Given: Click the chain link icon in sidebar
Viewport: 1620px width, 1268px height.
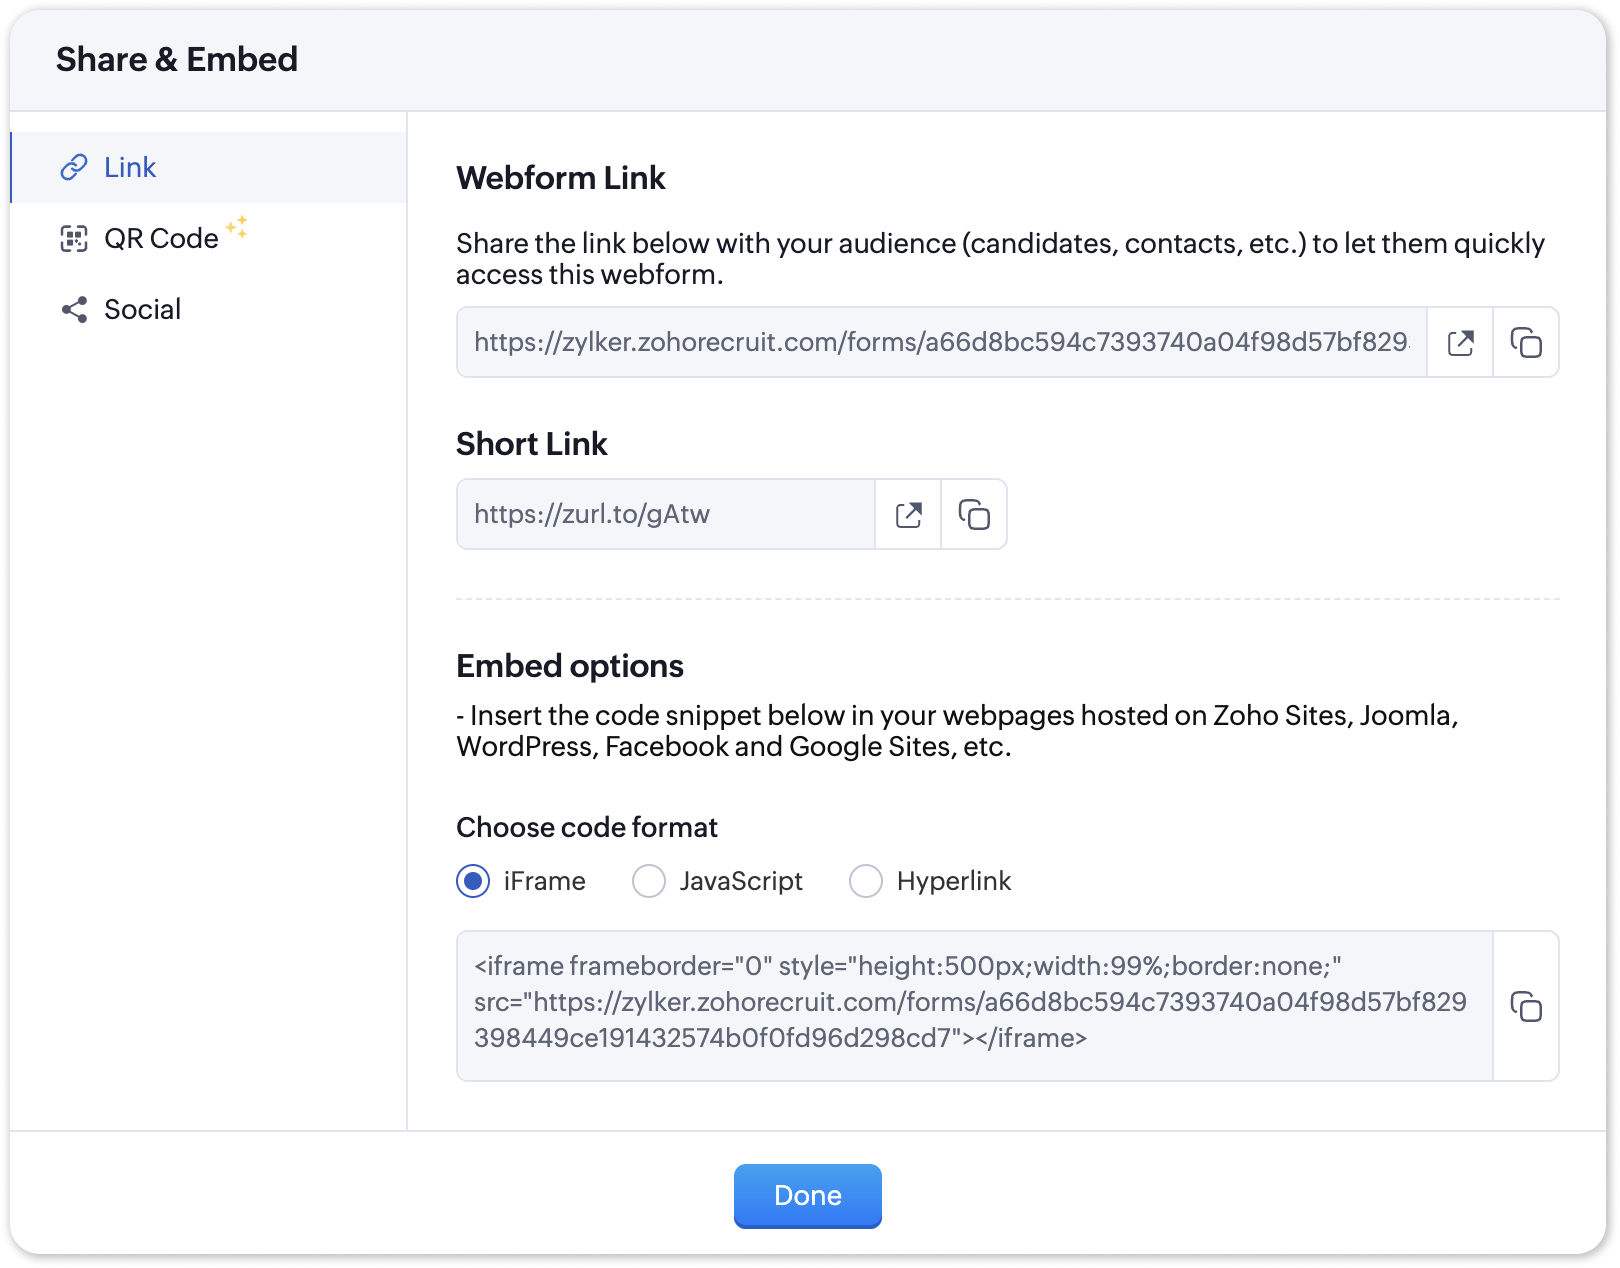Looking at the screenshot, I should pyautogui.click(x=74, y=167).
